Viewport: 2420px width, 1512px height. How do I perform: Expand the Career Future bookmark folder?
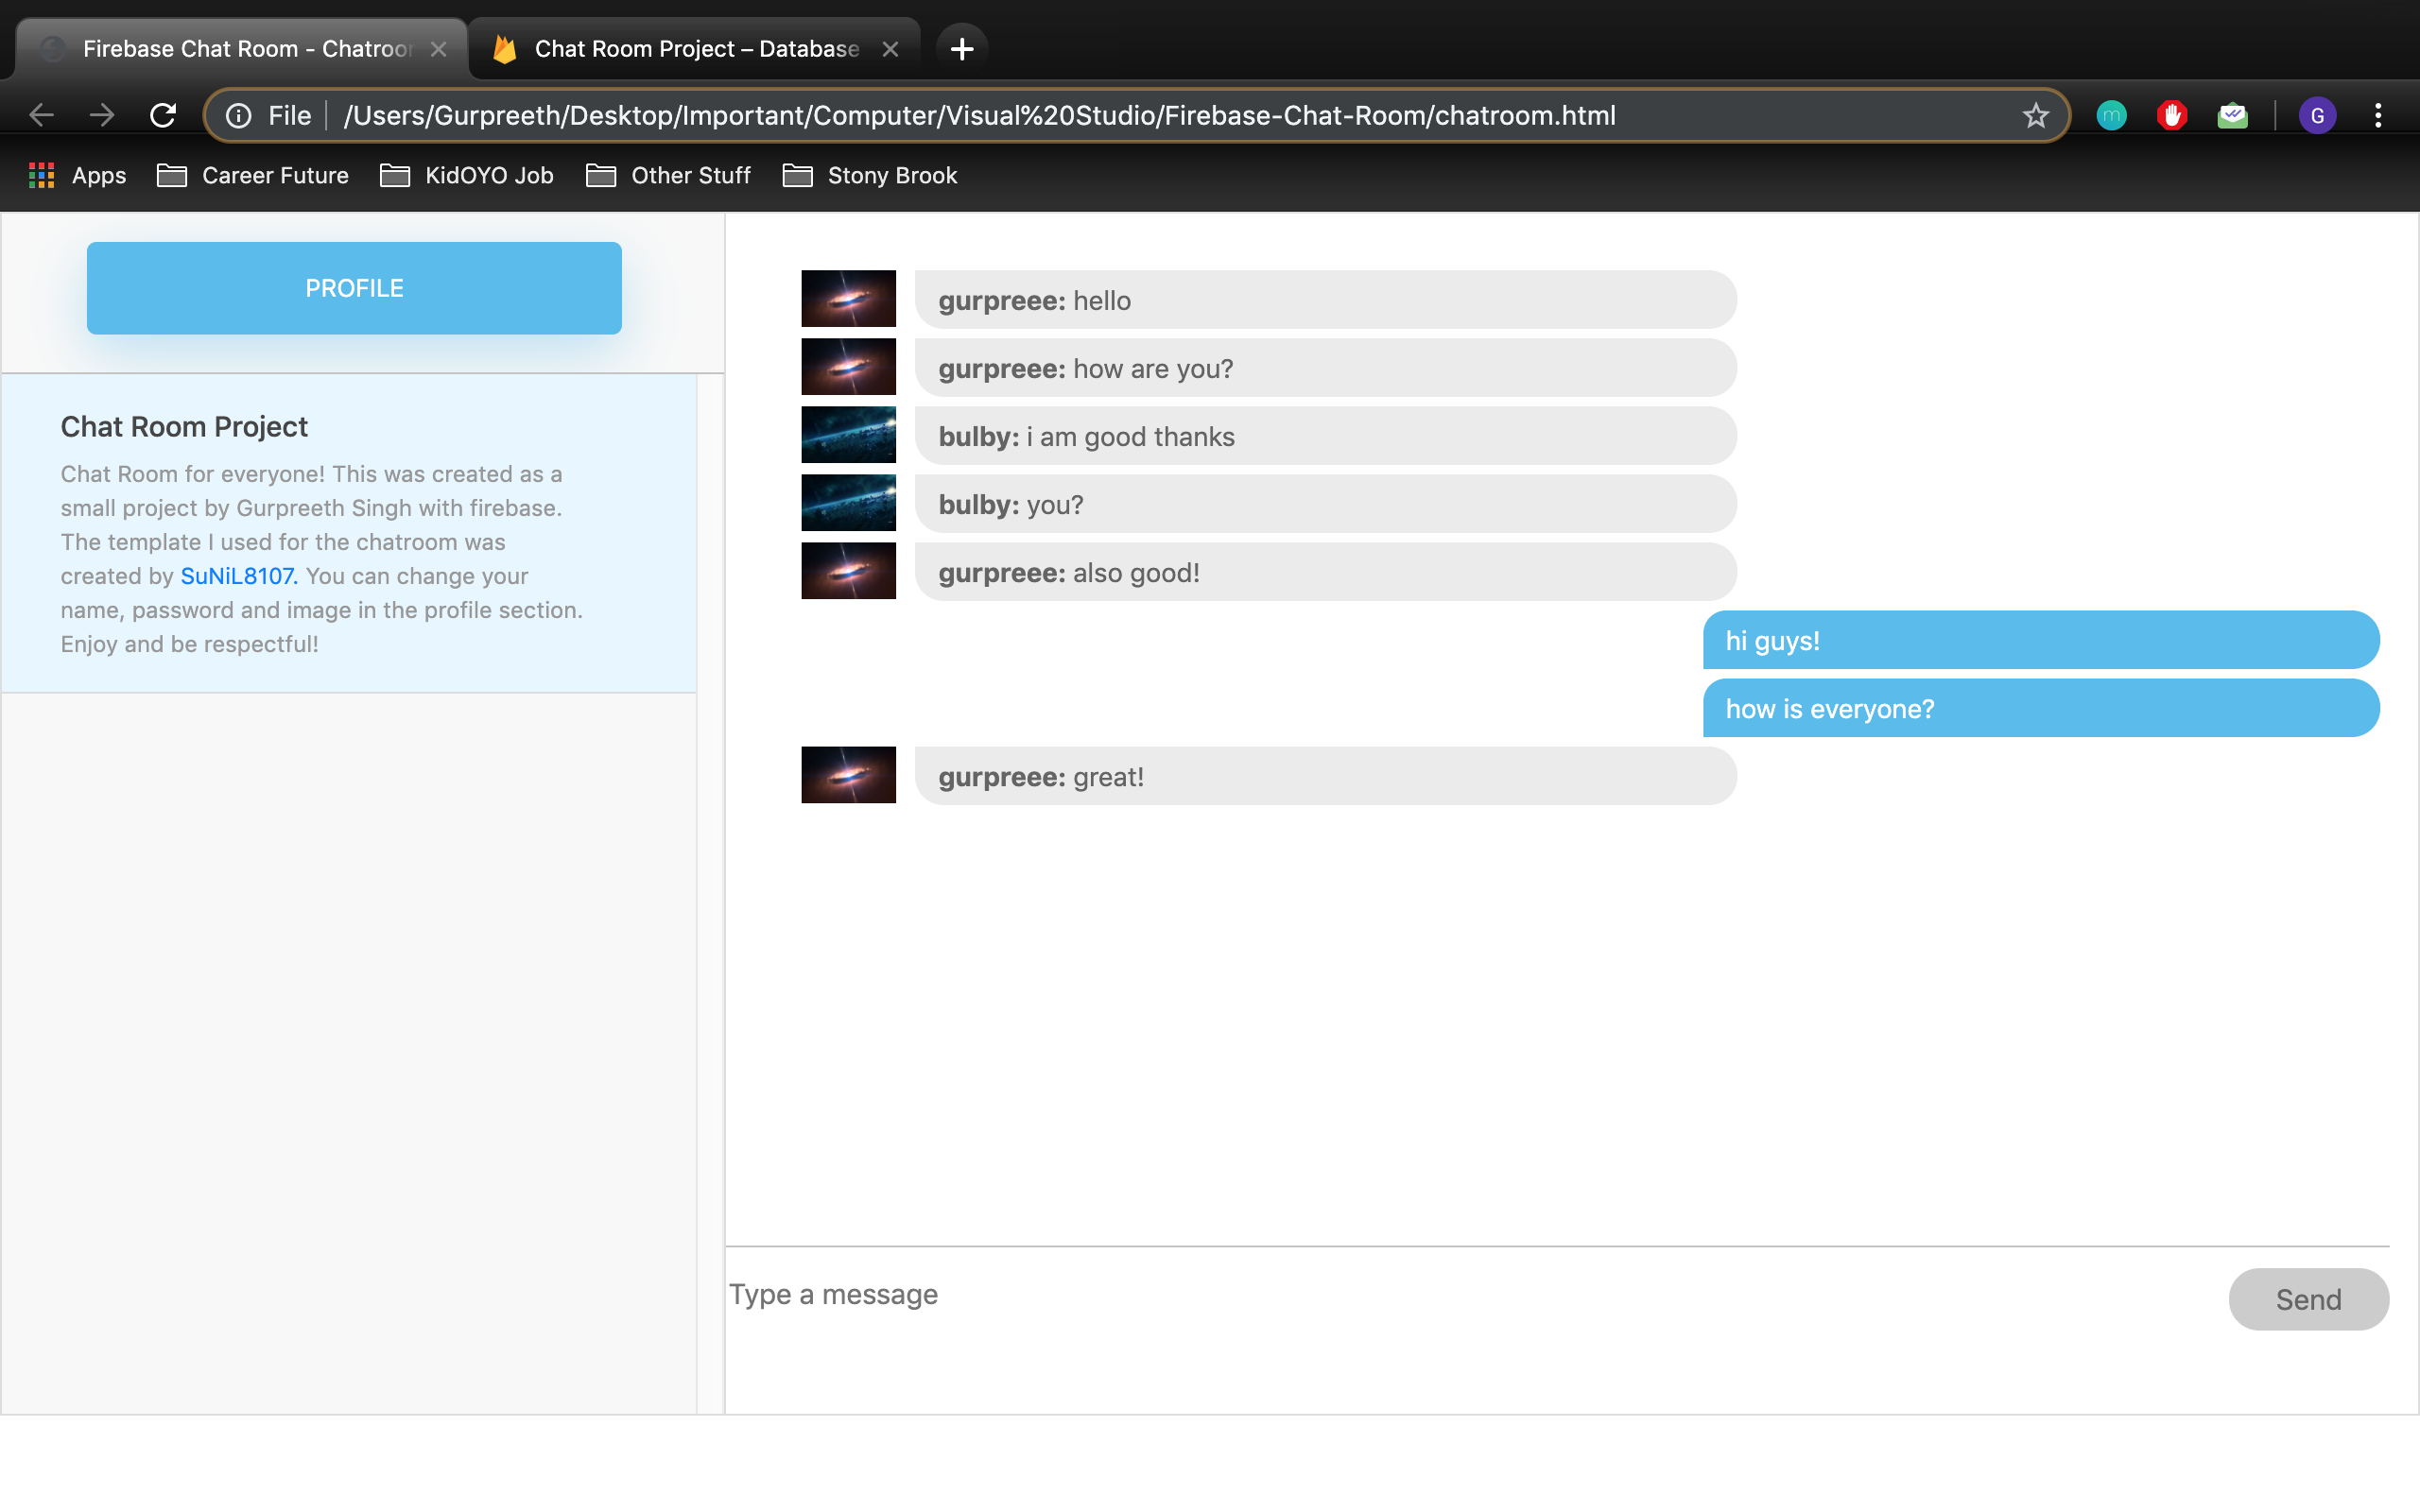click(x=253, y=176)
